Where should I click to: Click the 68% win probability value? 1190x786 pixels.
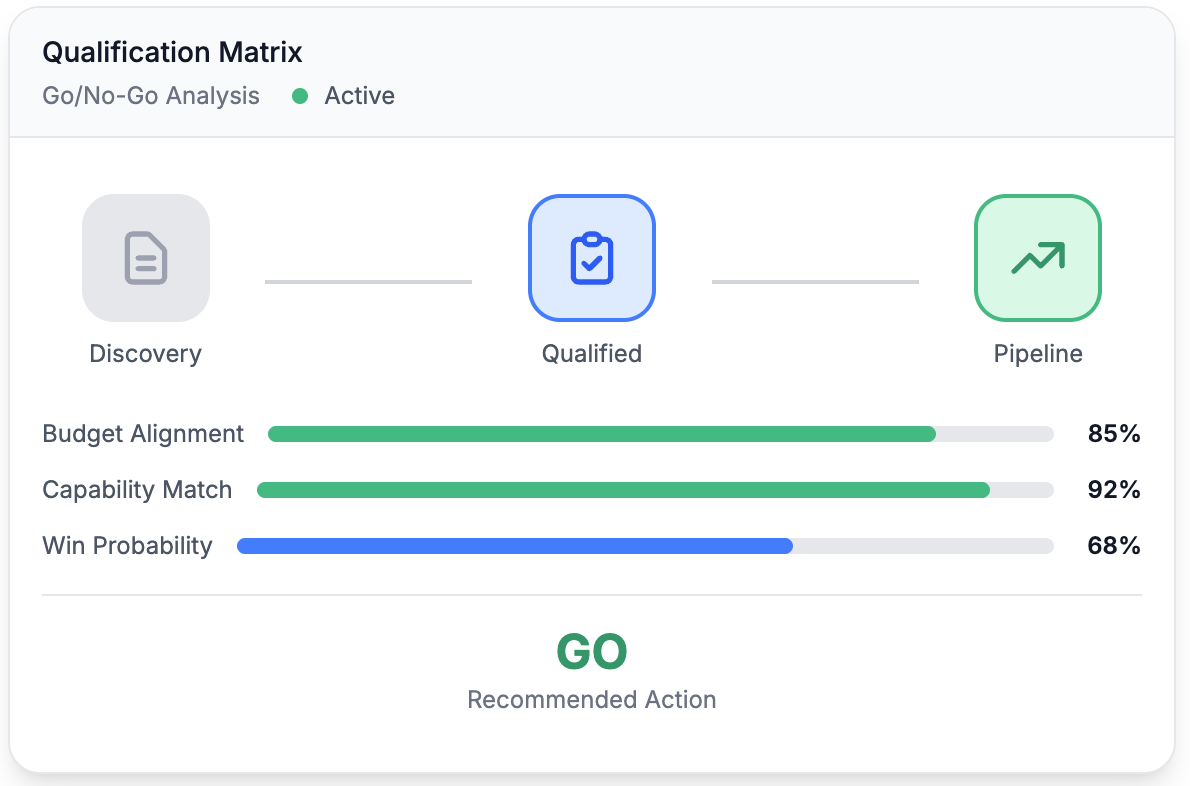tap(1113, 546)
